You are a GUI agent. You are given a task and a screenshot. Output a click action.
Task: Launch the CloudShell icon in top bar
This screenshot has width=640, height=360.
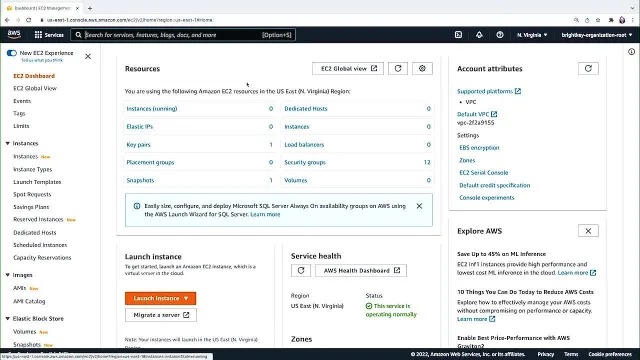(458, 35)
